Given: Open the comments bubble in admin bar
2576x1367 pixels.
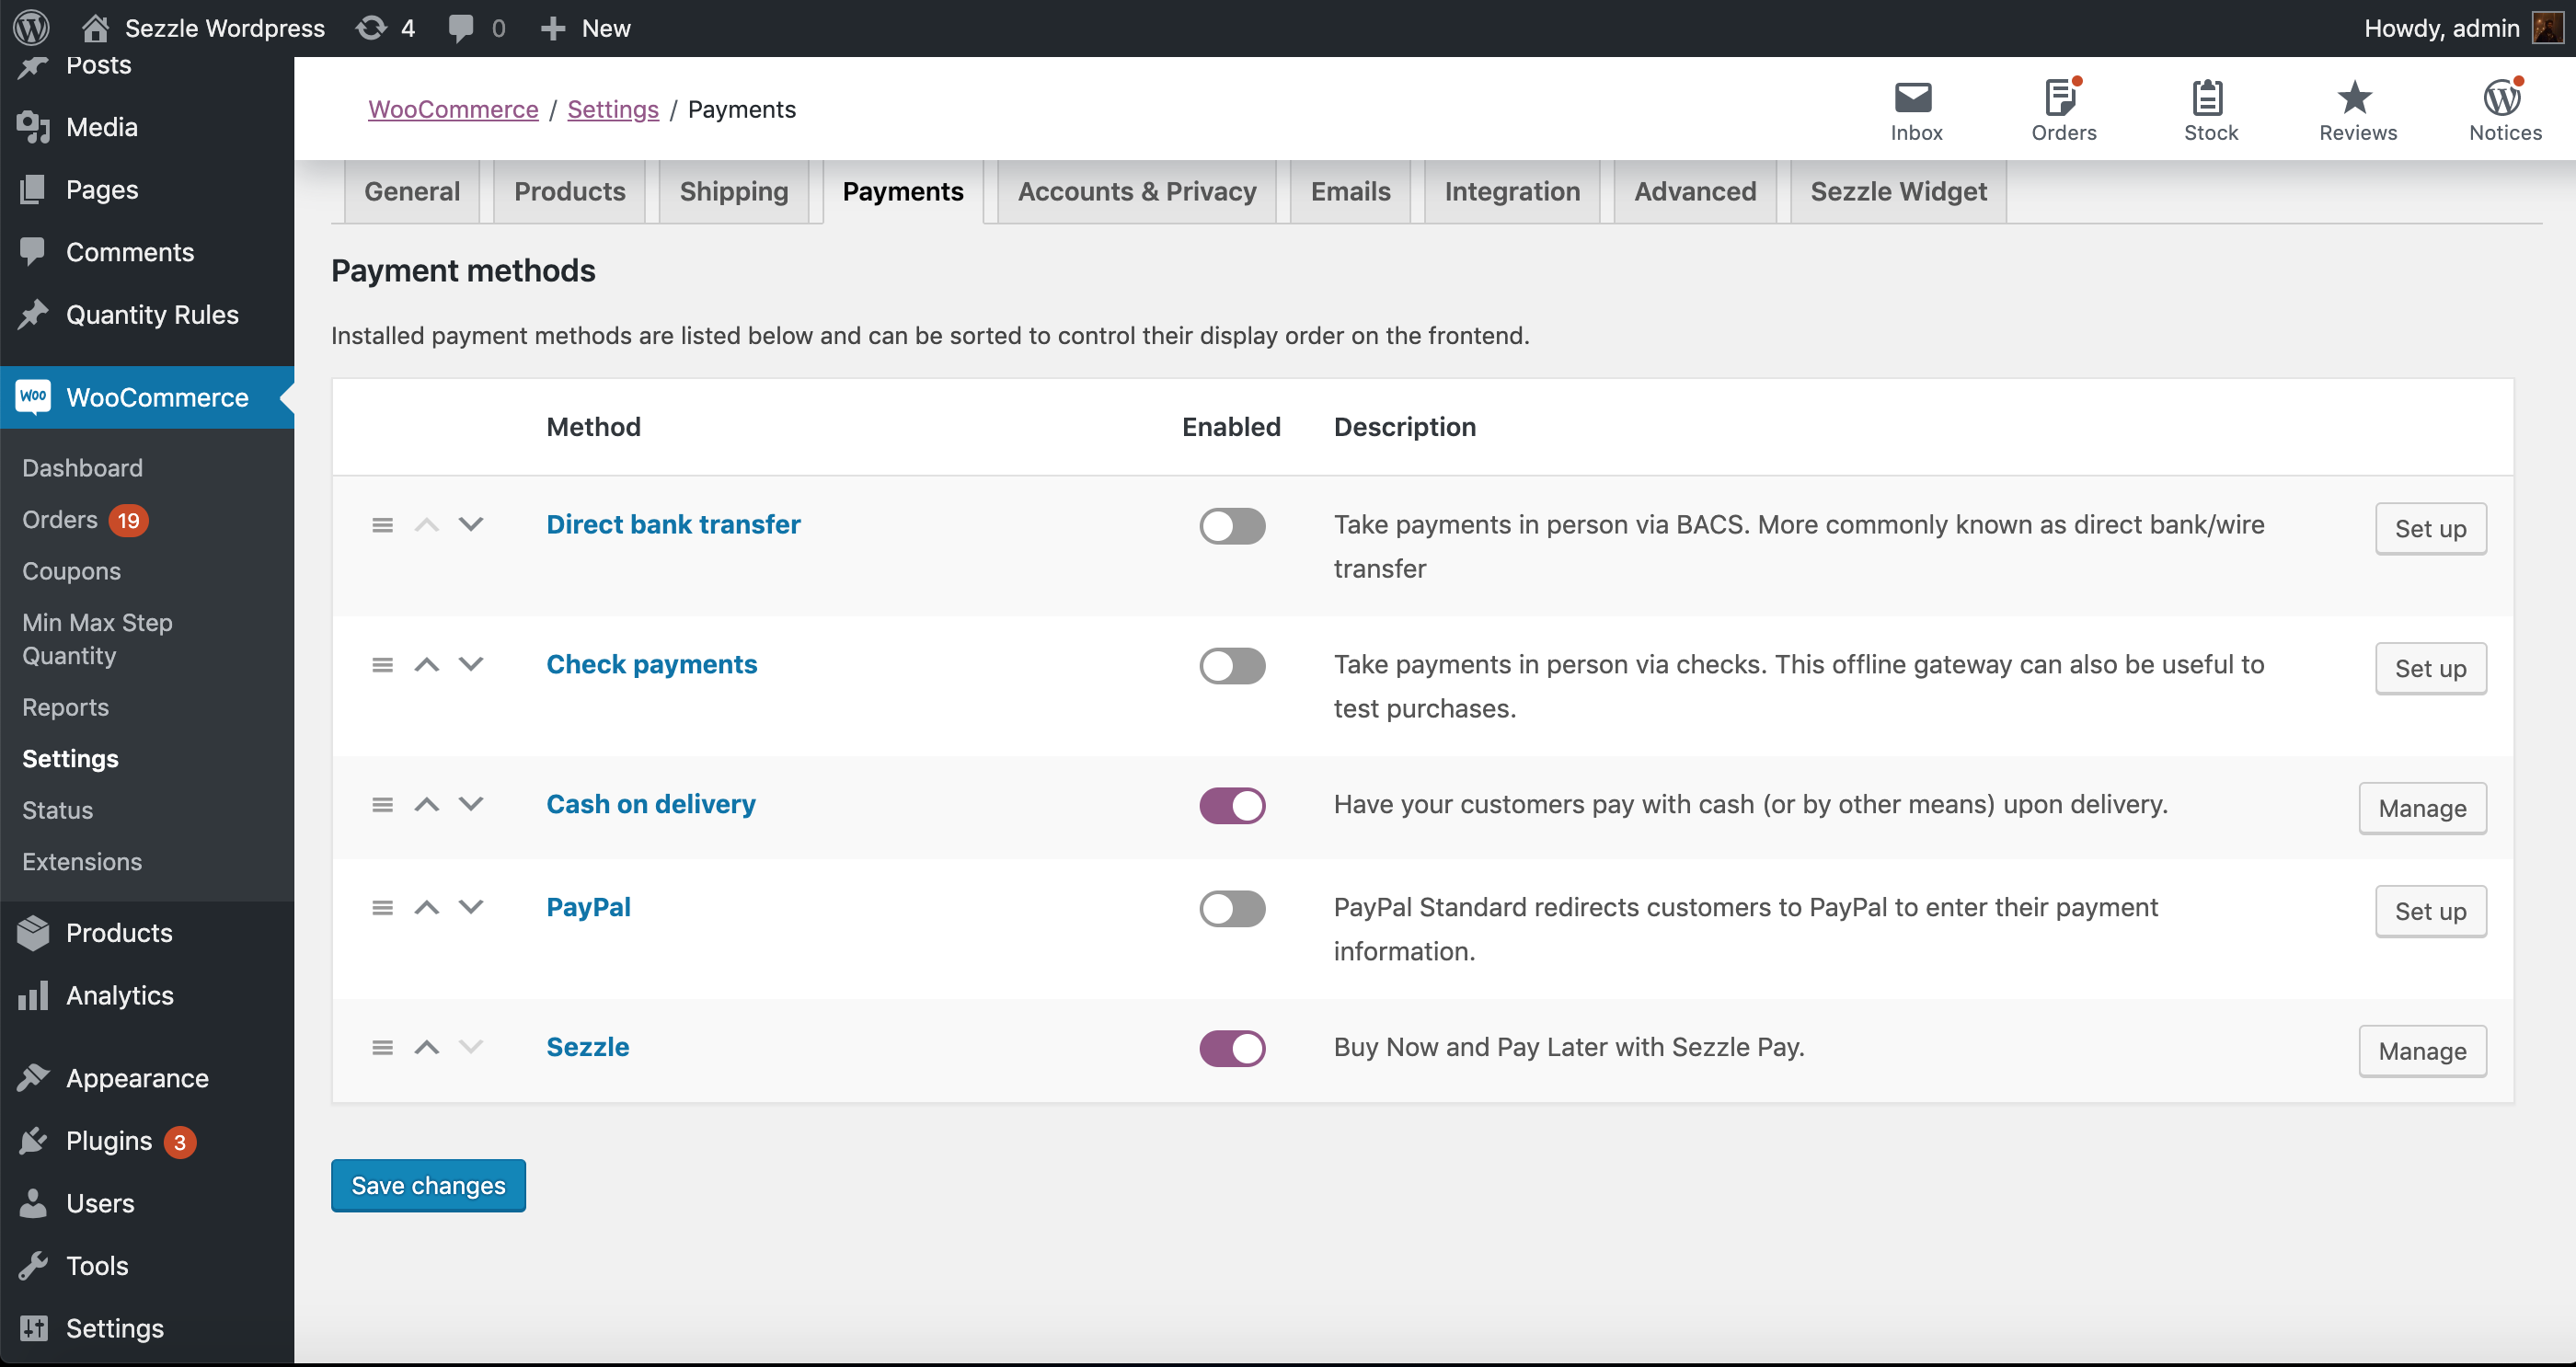Looking at the screenshot, I should click(x=477, y=28).
